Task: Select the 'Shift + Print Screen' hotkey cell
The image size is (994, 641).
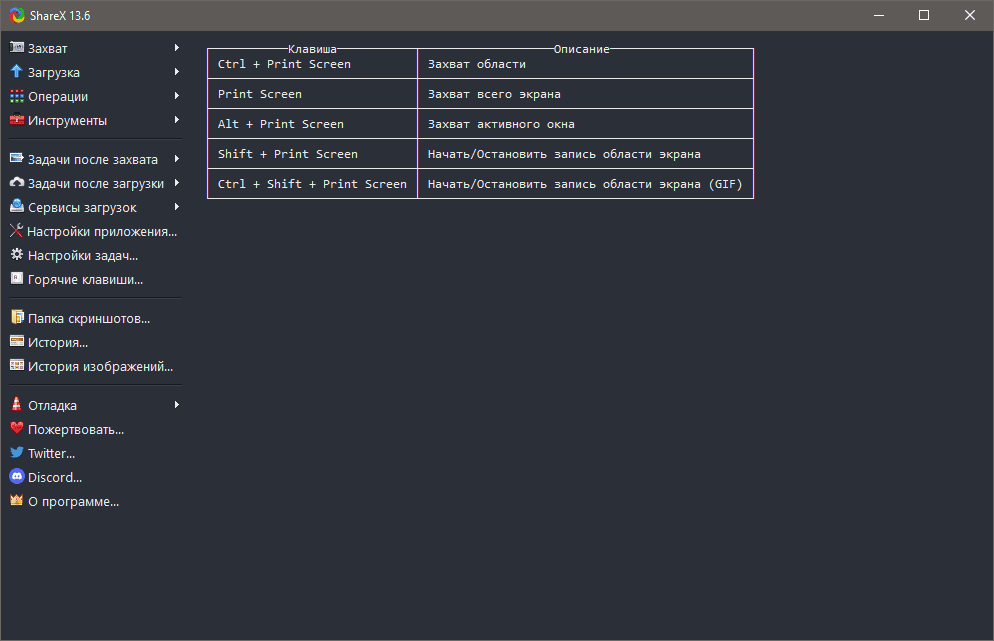Action: tap(313, 153)
